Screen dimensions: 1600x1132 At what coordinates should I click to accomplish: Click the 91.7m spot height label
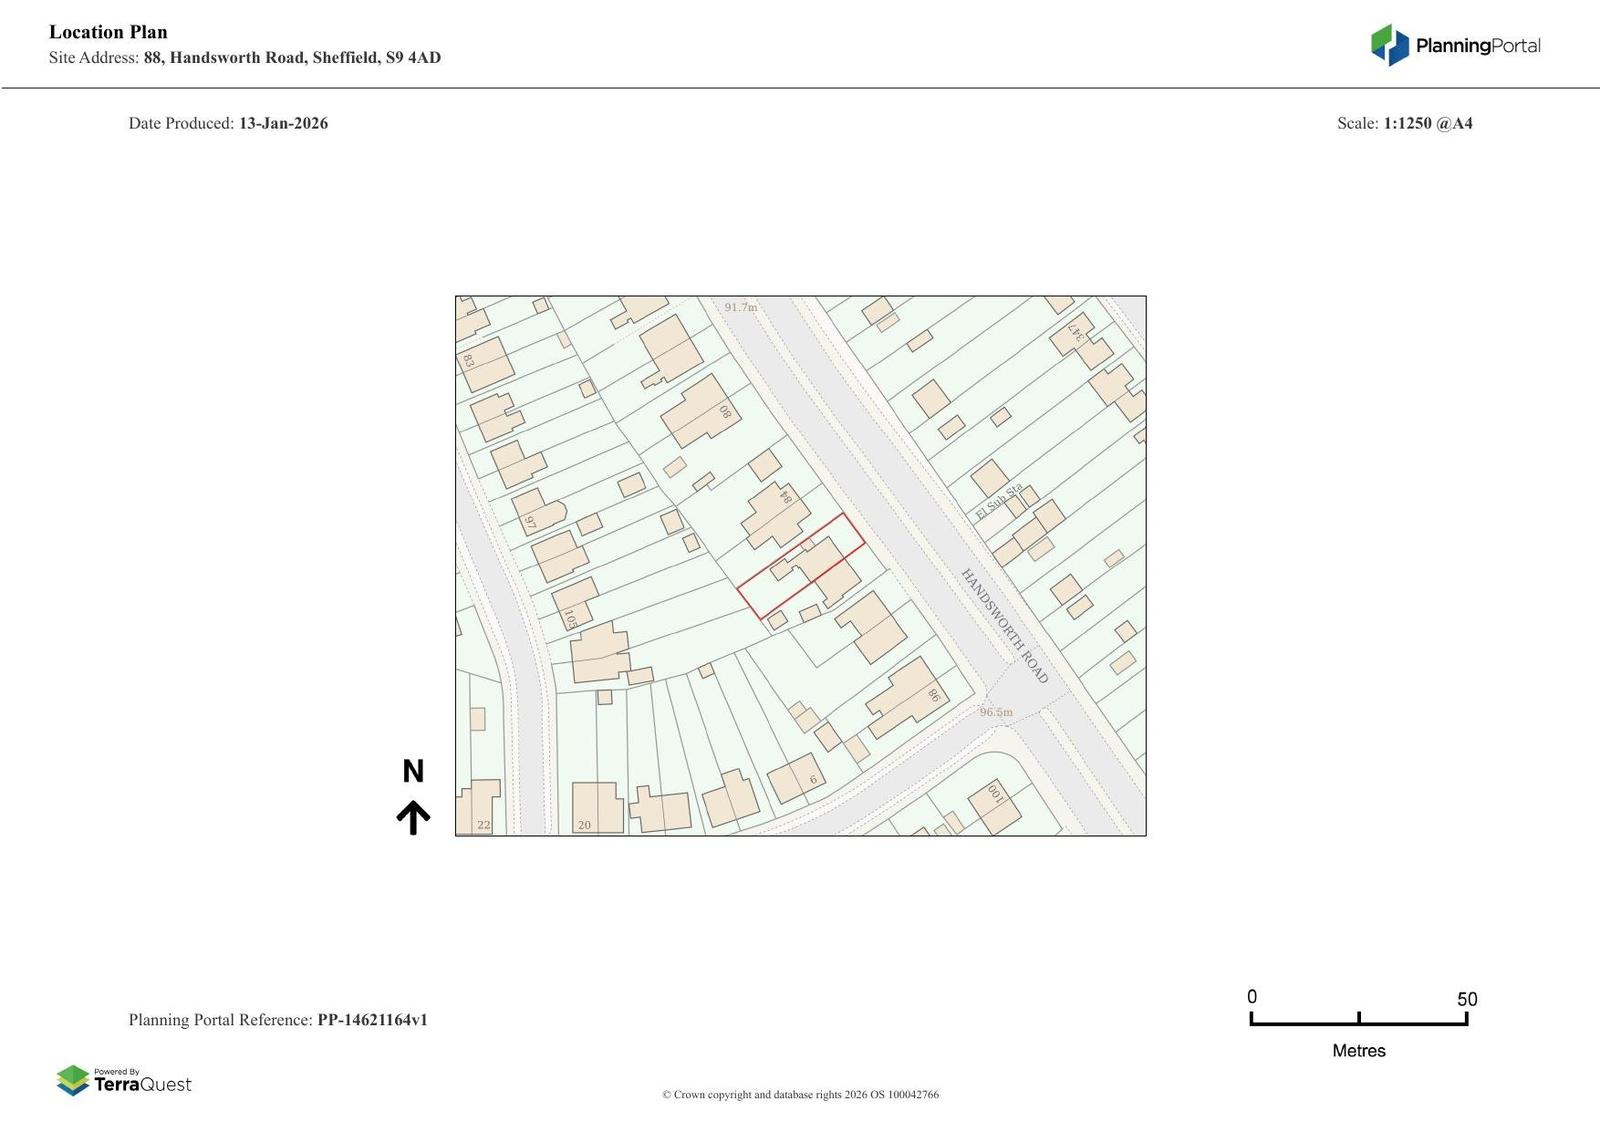[x=741, y=307]
